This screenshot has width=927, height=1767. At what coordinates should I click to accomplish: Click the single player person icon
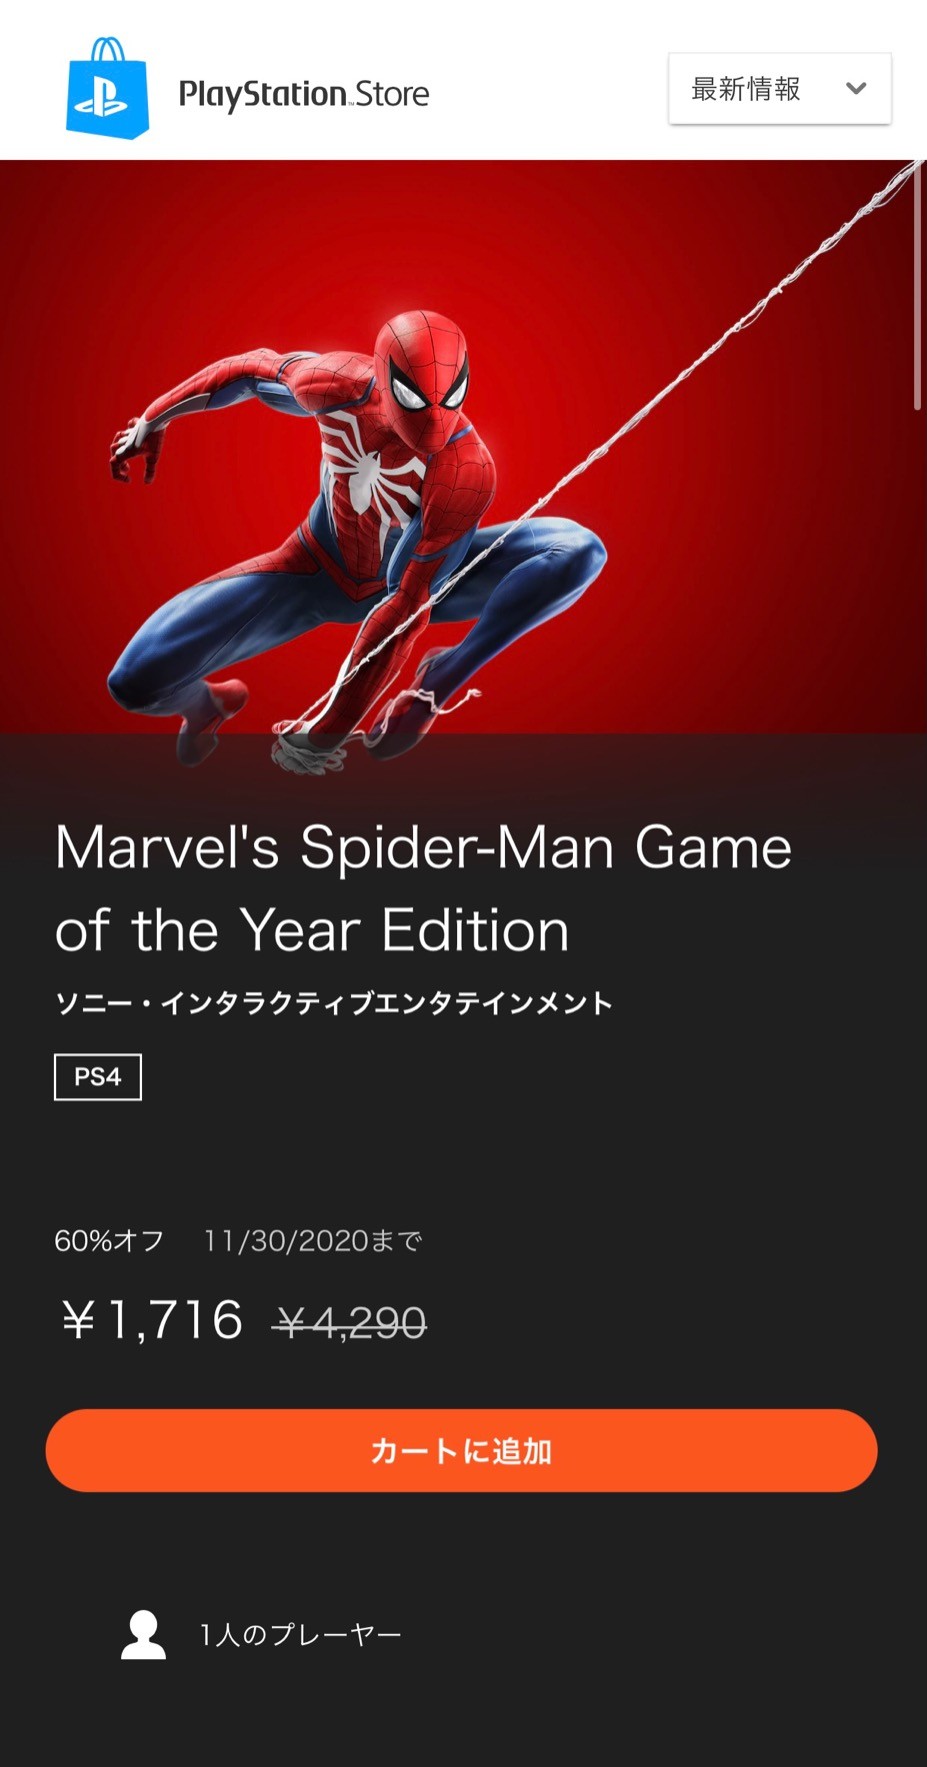[x=144, y=1635]
